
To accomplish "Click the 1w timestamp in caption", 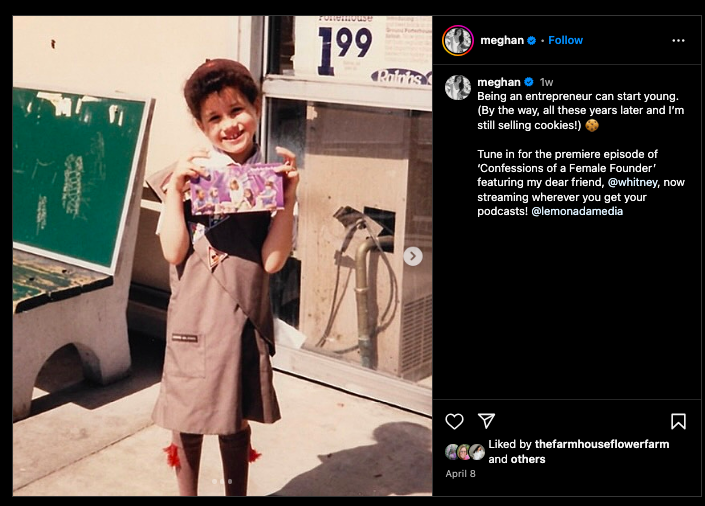I will pyautogui.click(x=546, y=82).
